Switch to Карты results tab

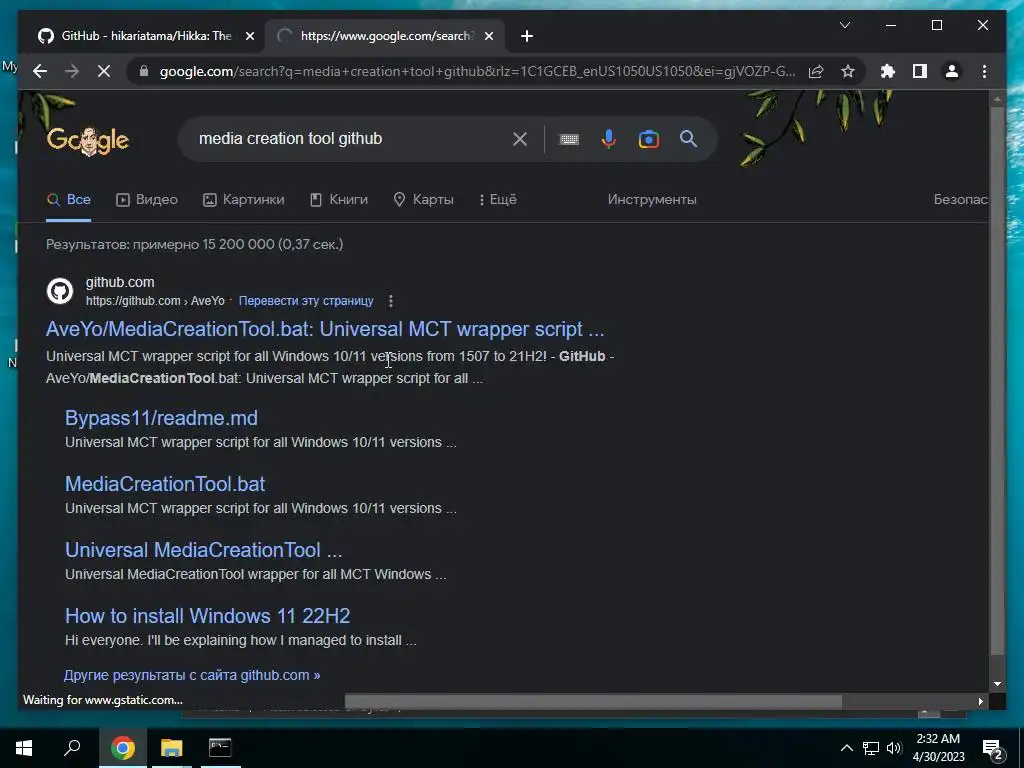423,199
